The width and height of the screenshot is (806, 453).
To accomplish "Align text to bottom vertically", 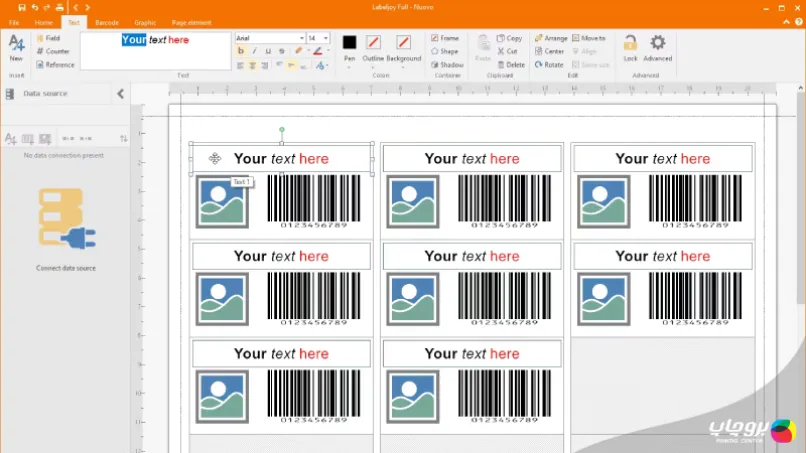I will click(304, 65).
